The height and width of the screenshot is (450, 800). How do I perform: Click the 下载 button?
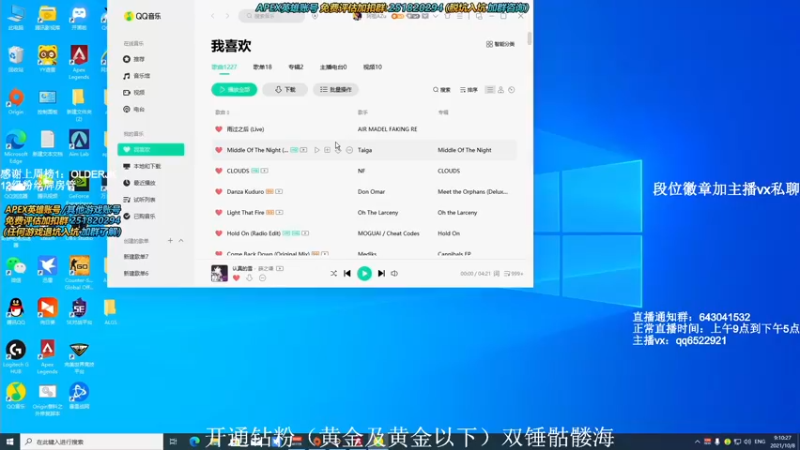[x=285, y=90]
